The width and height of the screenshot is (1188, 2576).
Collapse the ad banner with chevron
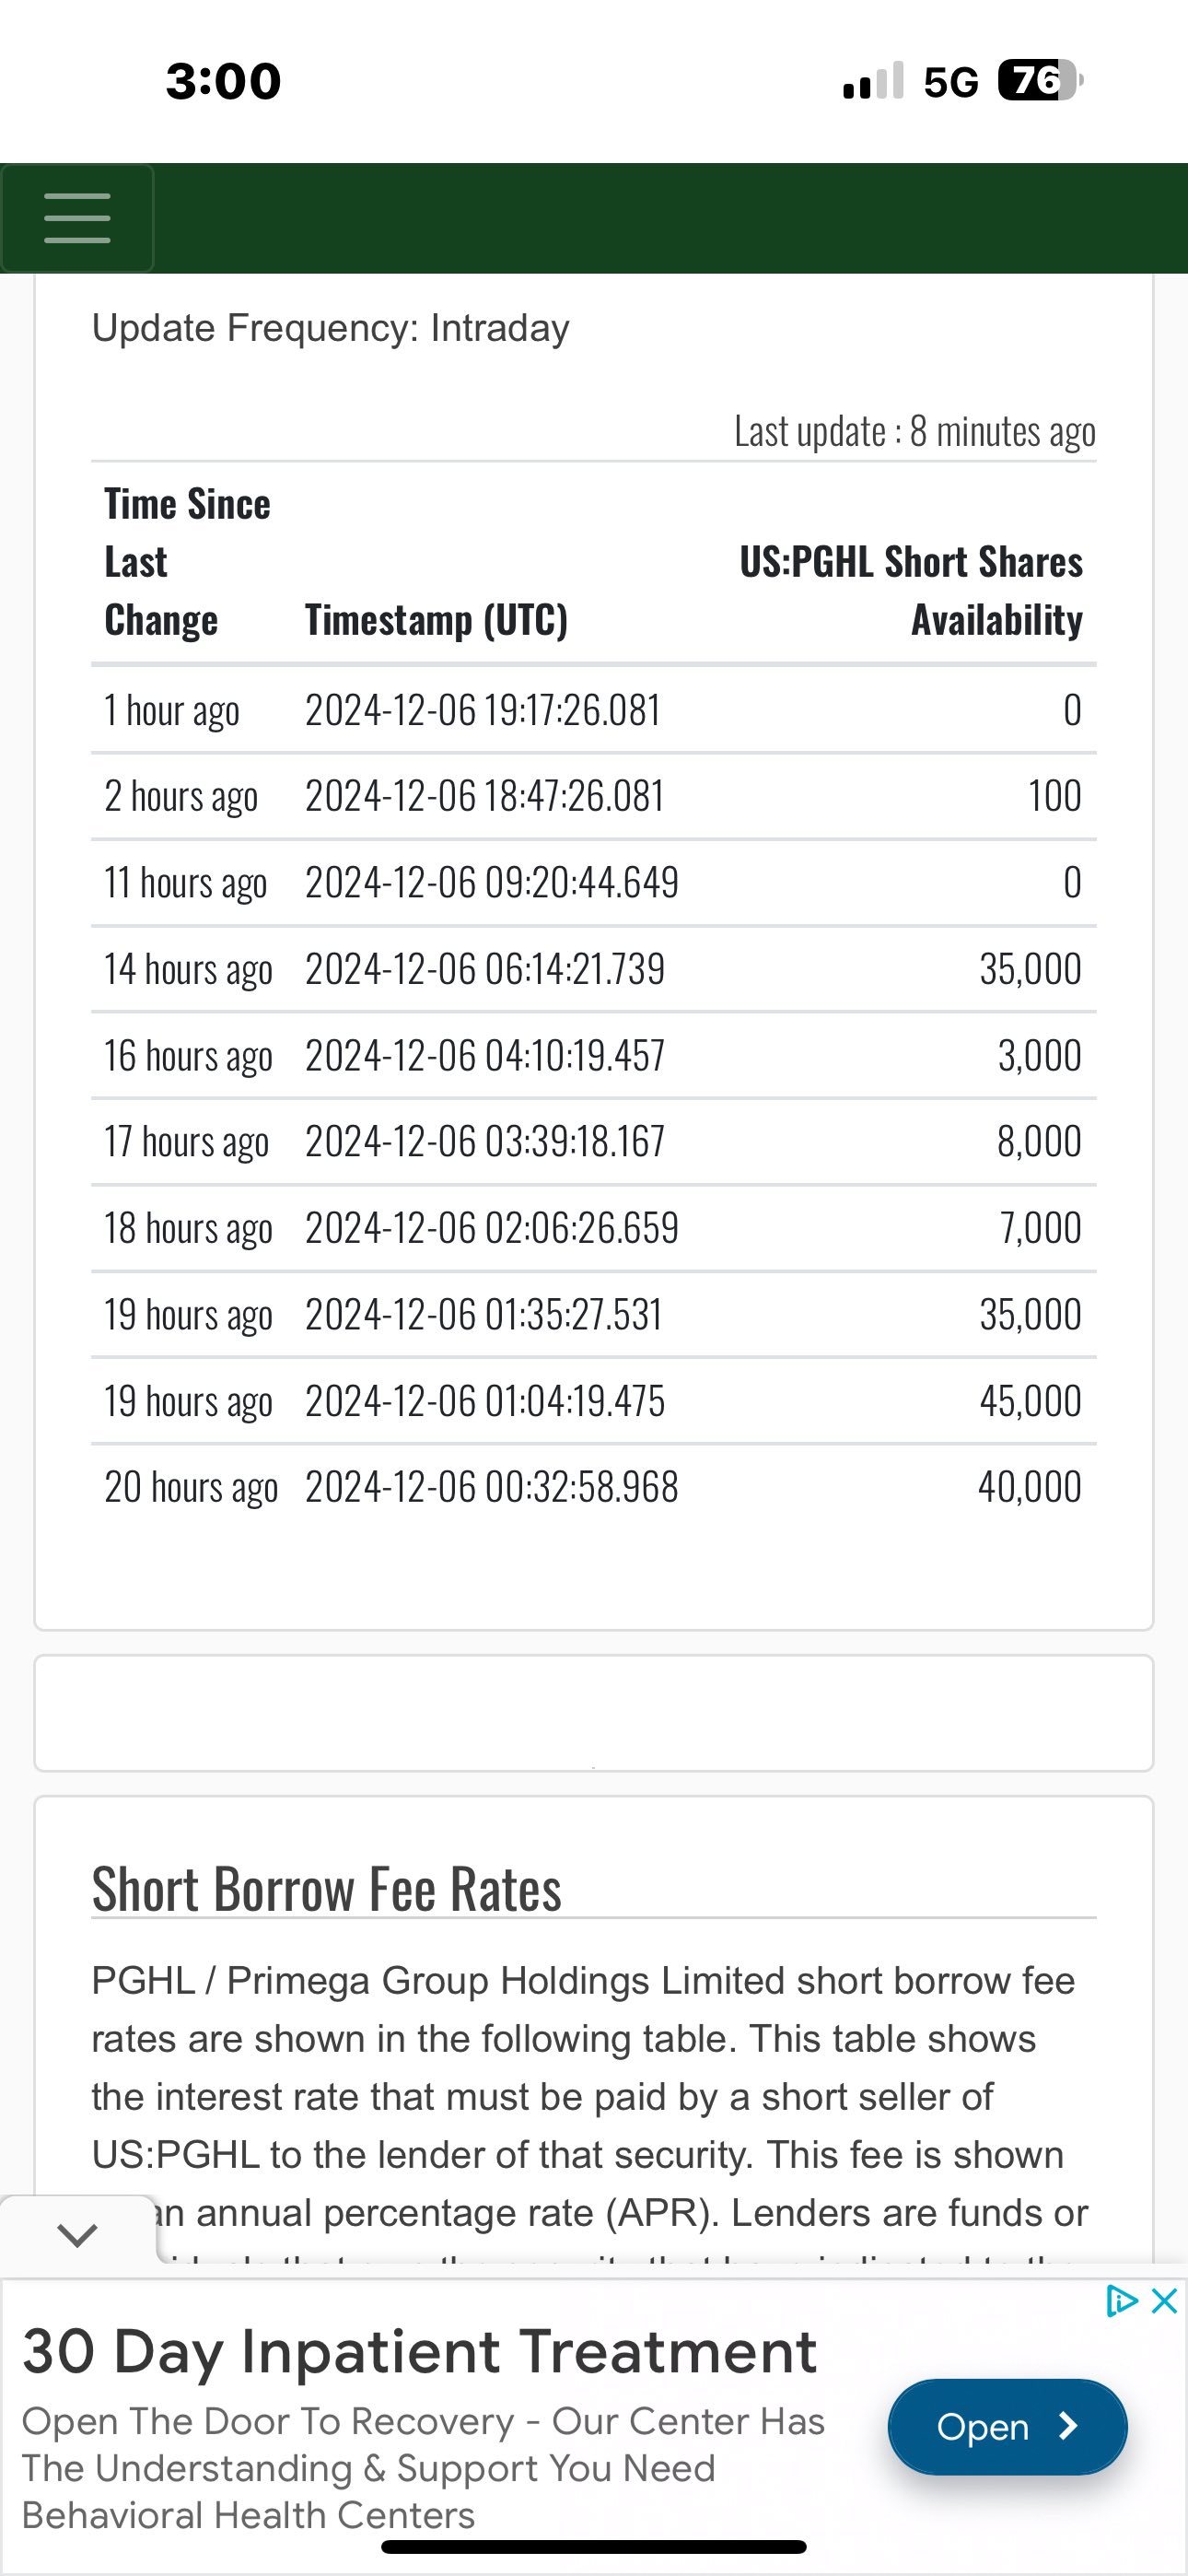pyautogui.click(x=77, y=2234)
